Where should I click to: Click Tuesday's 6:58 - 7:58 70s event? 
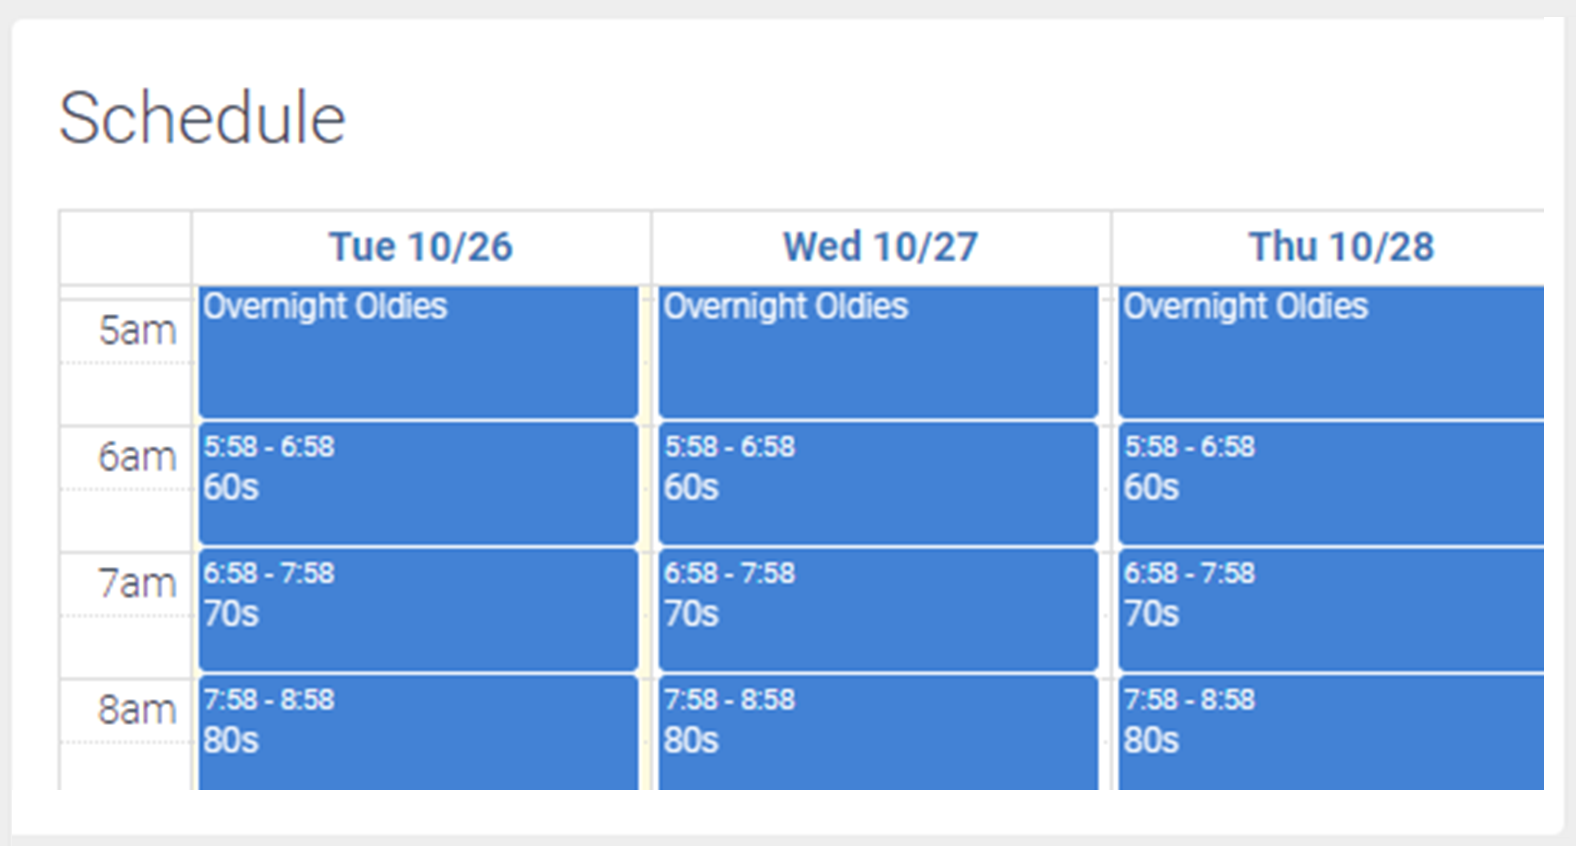point(418,610)
